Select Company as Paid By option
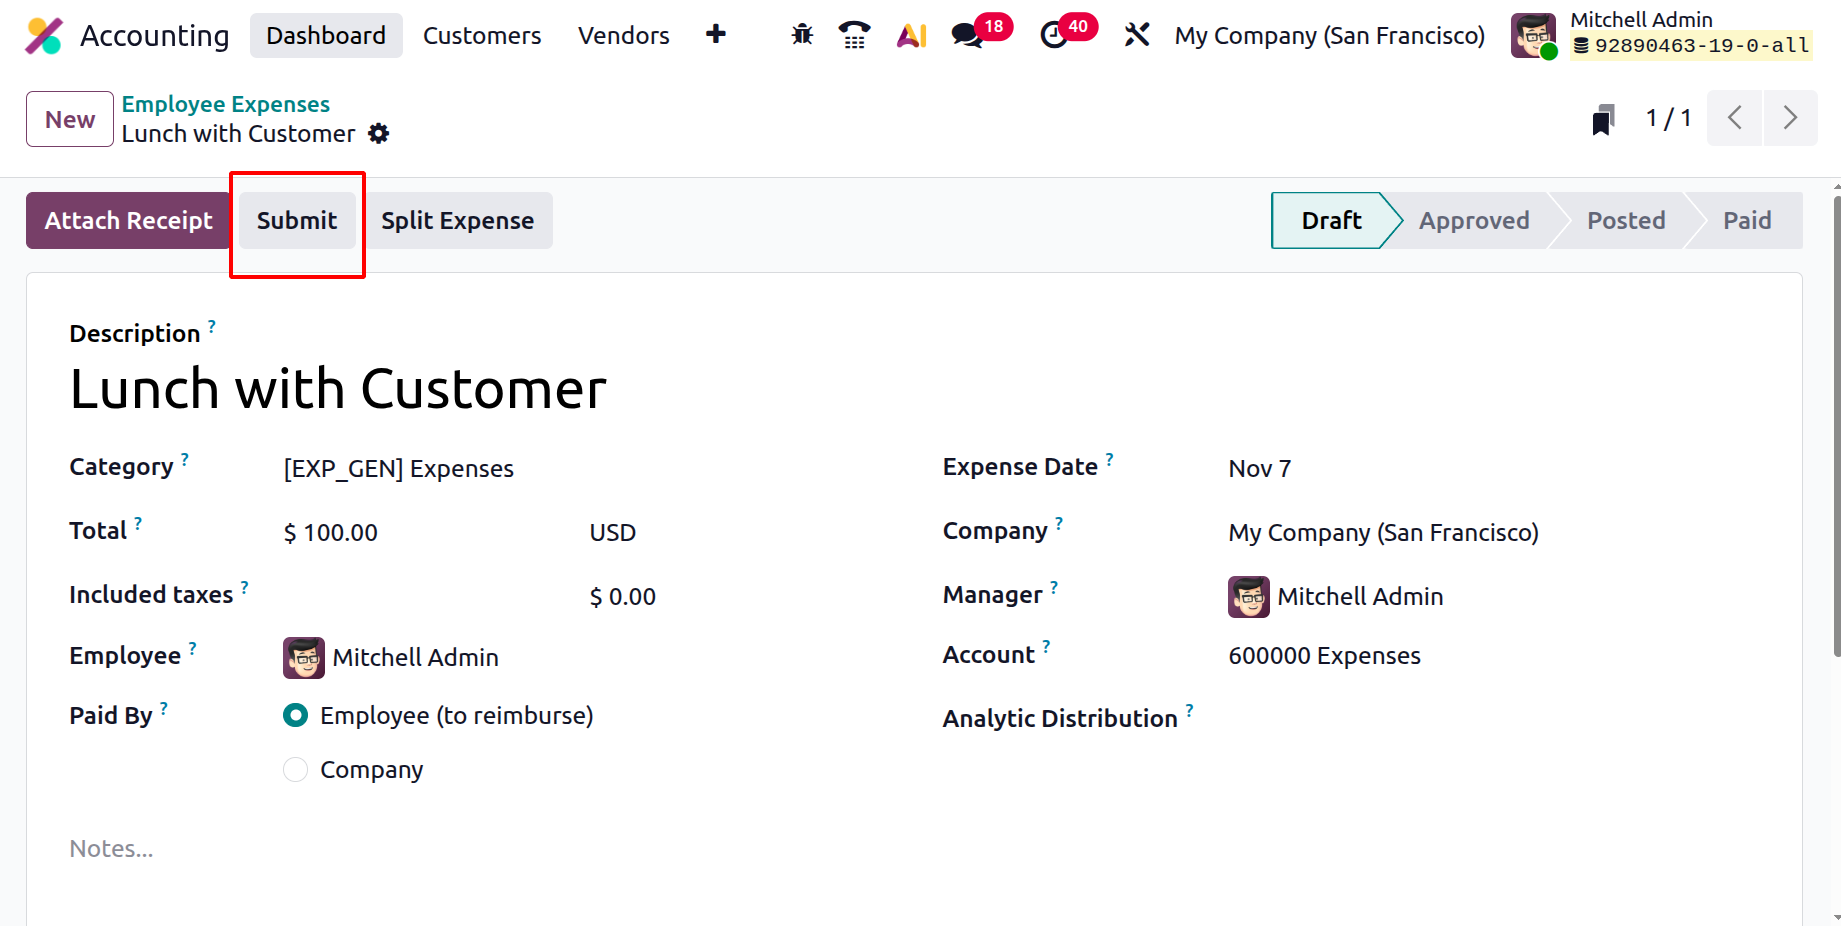 (296, 770)
